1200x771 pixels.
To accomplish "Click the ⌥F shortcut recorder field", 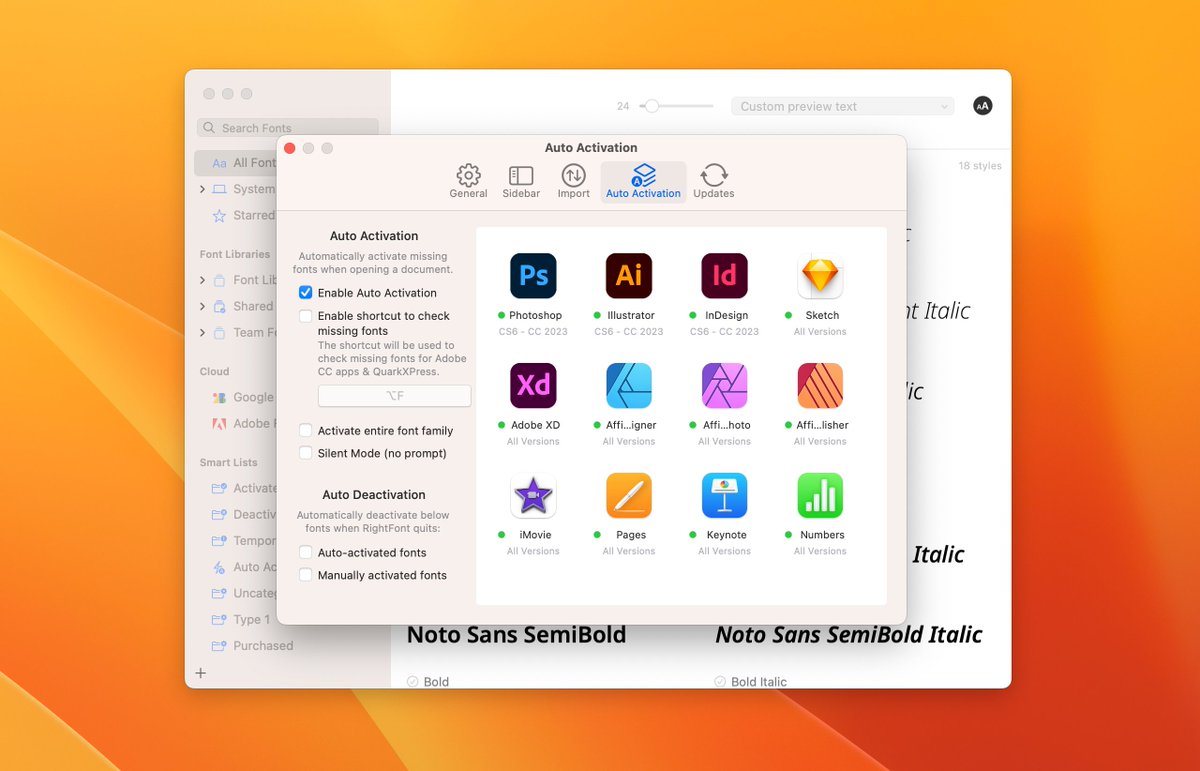I will 394,396.
